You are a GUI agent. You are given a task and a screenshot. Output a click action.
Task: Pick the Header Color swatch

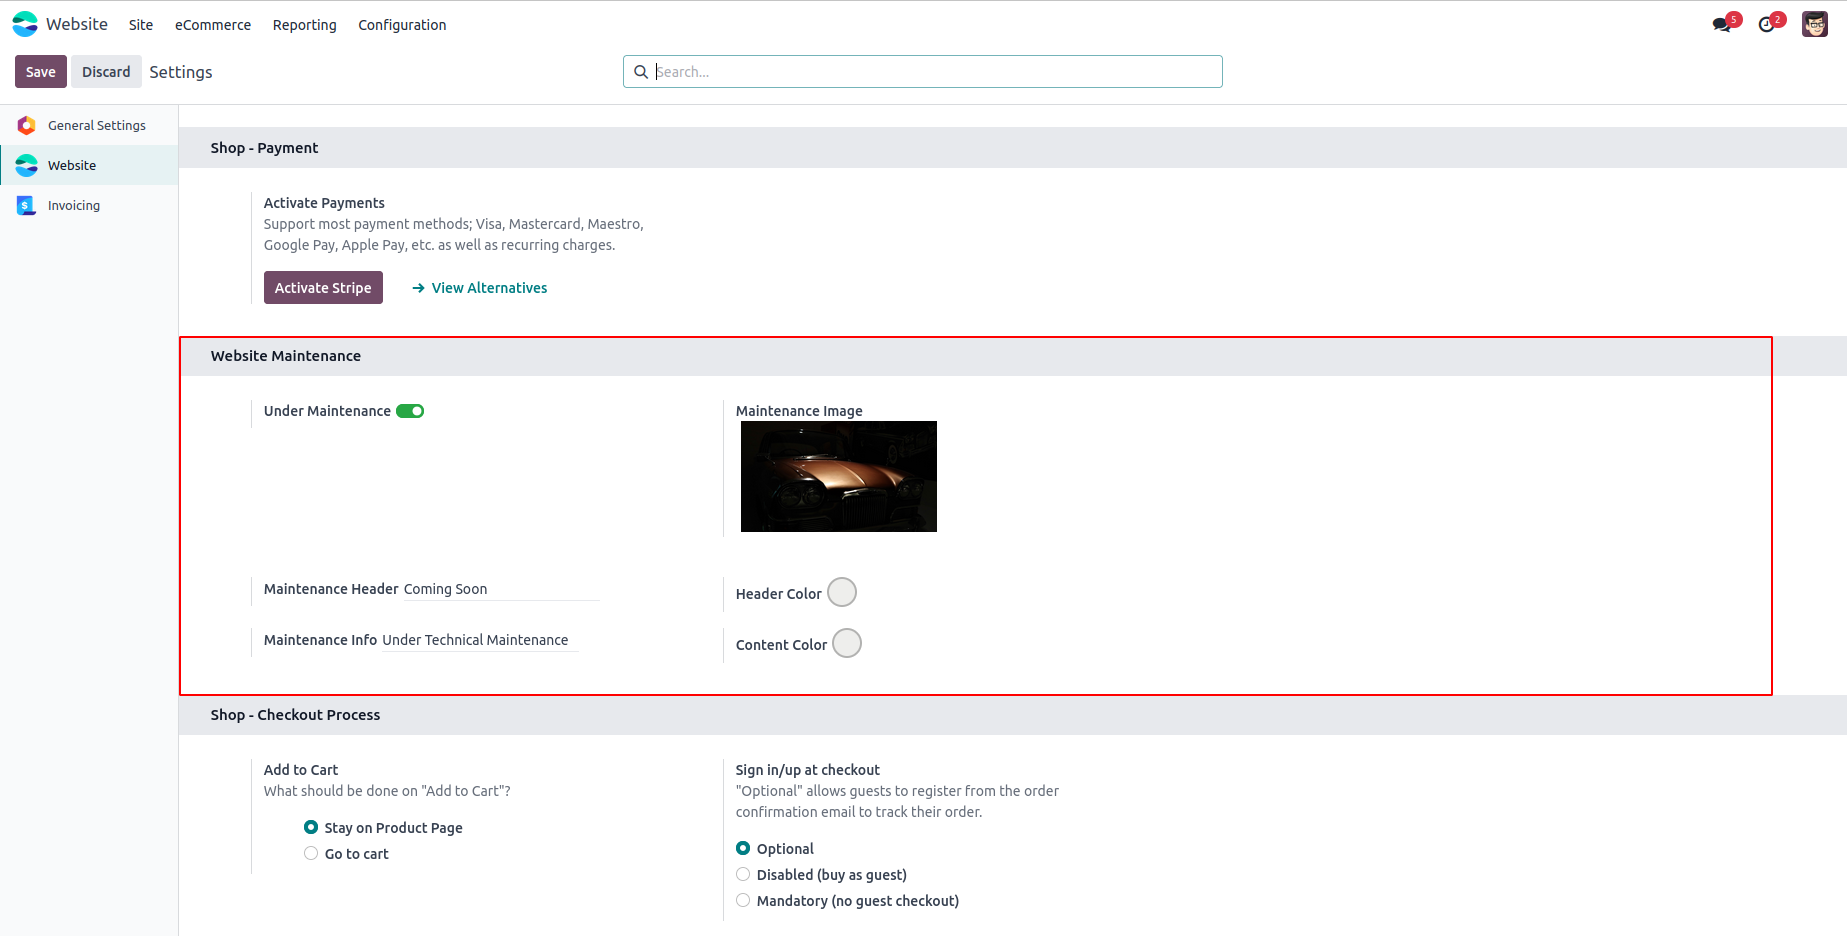point(842,592)
